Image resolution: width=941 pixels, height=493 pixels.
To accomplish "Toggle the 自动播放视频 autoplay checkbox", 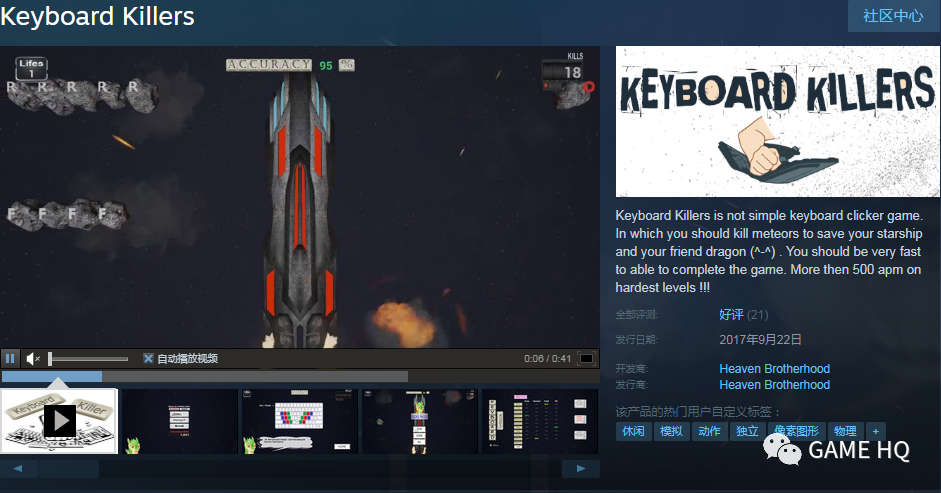I will (x=148, y=358).
